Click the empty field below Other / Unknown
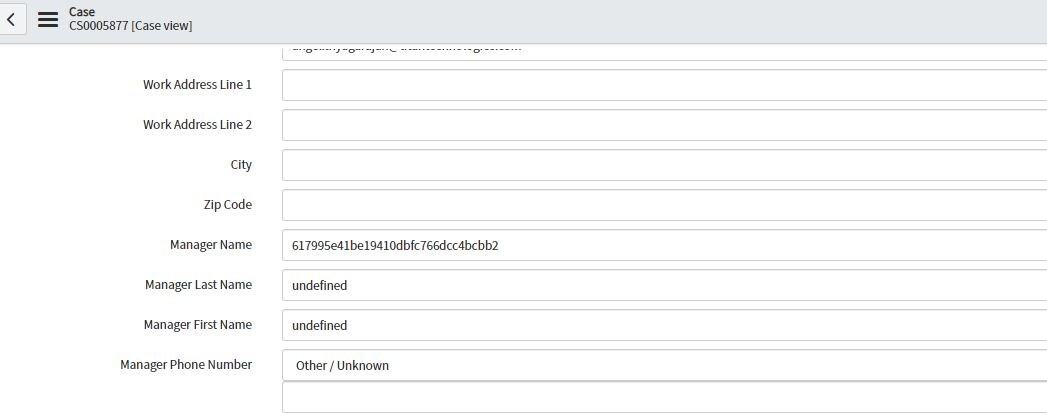 point(664,397)
